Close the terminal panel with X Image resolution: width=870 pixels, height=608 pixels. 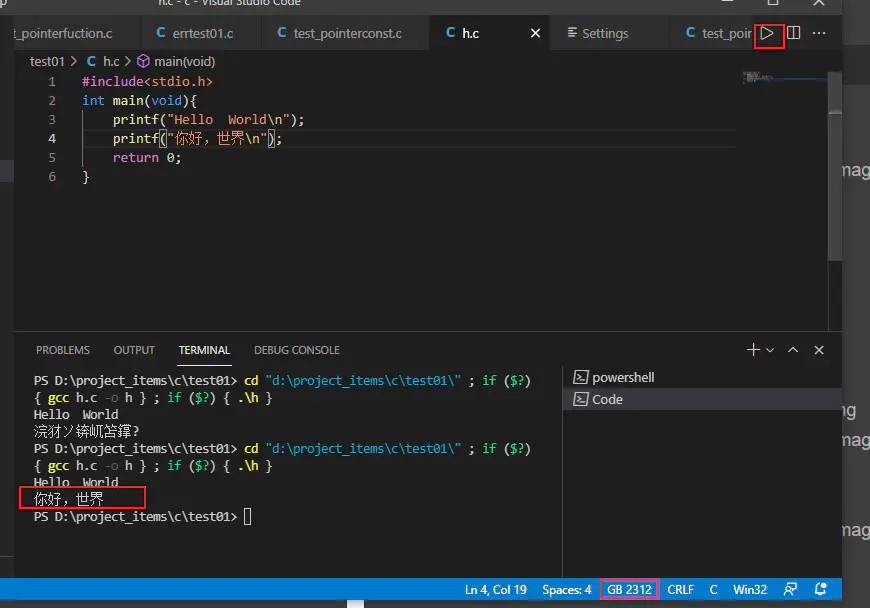(x=819, y=350)
